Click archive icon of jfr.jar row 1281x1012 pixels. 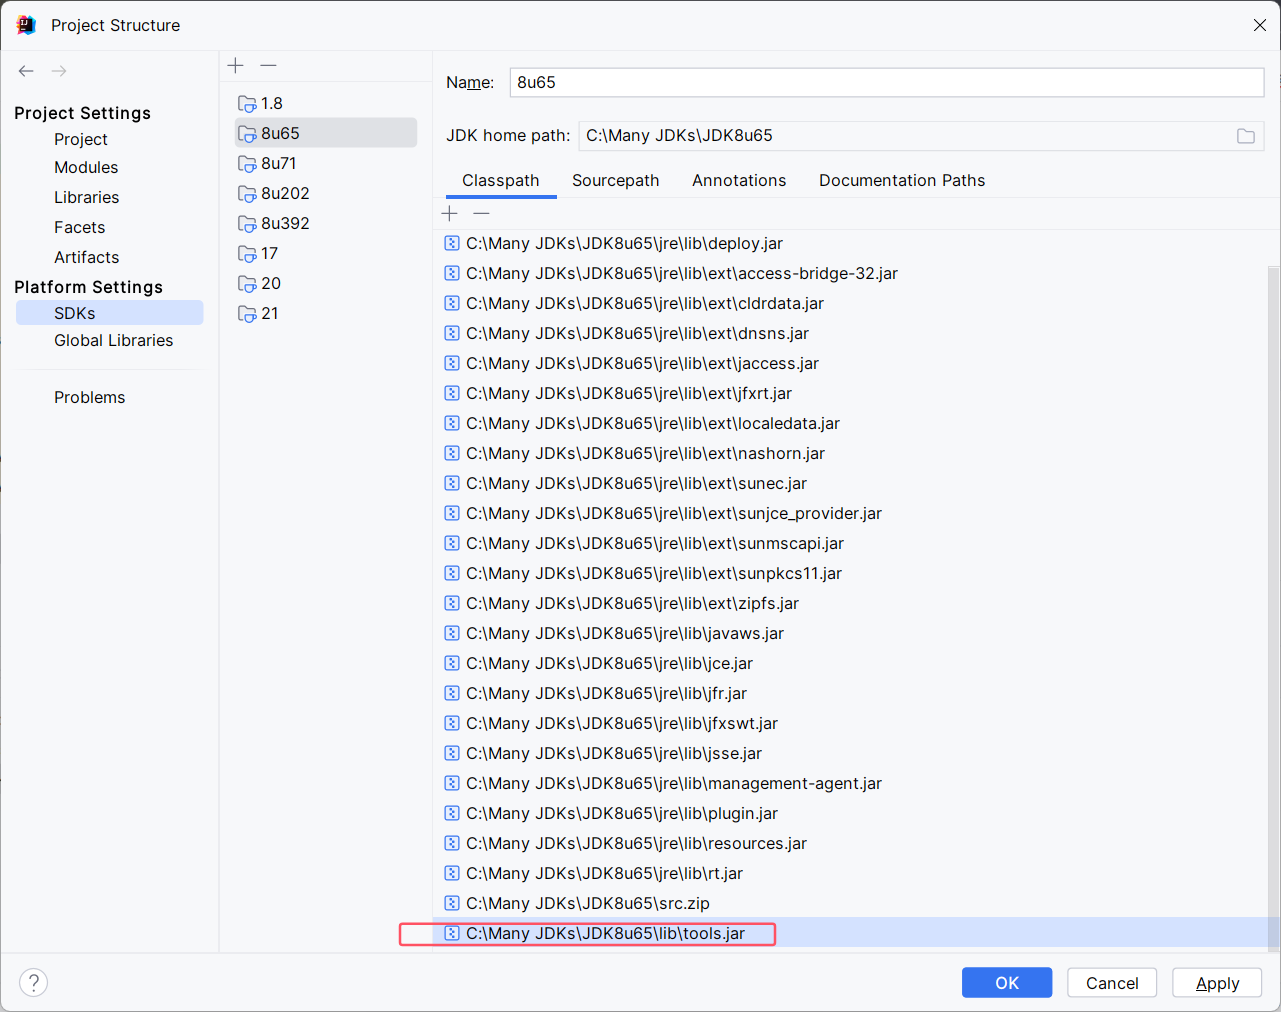(x=452, y=693)
